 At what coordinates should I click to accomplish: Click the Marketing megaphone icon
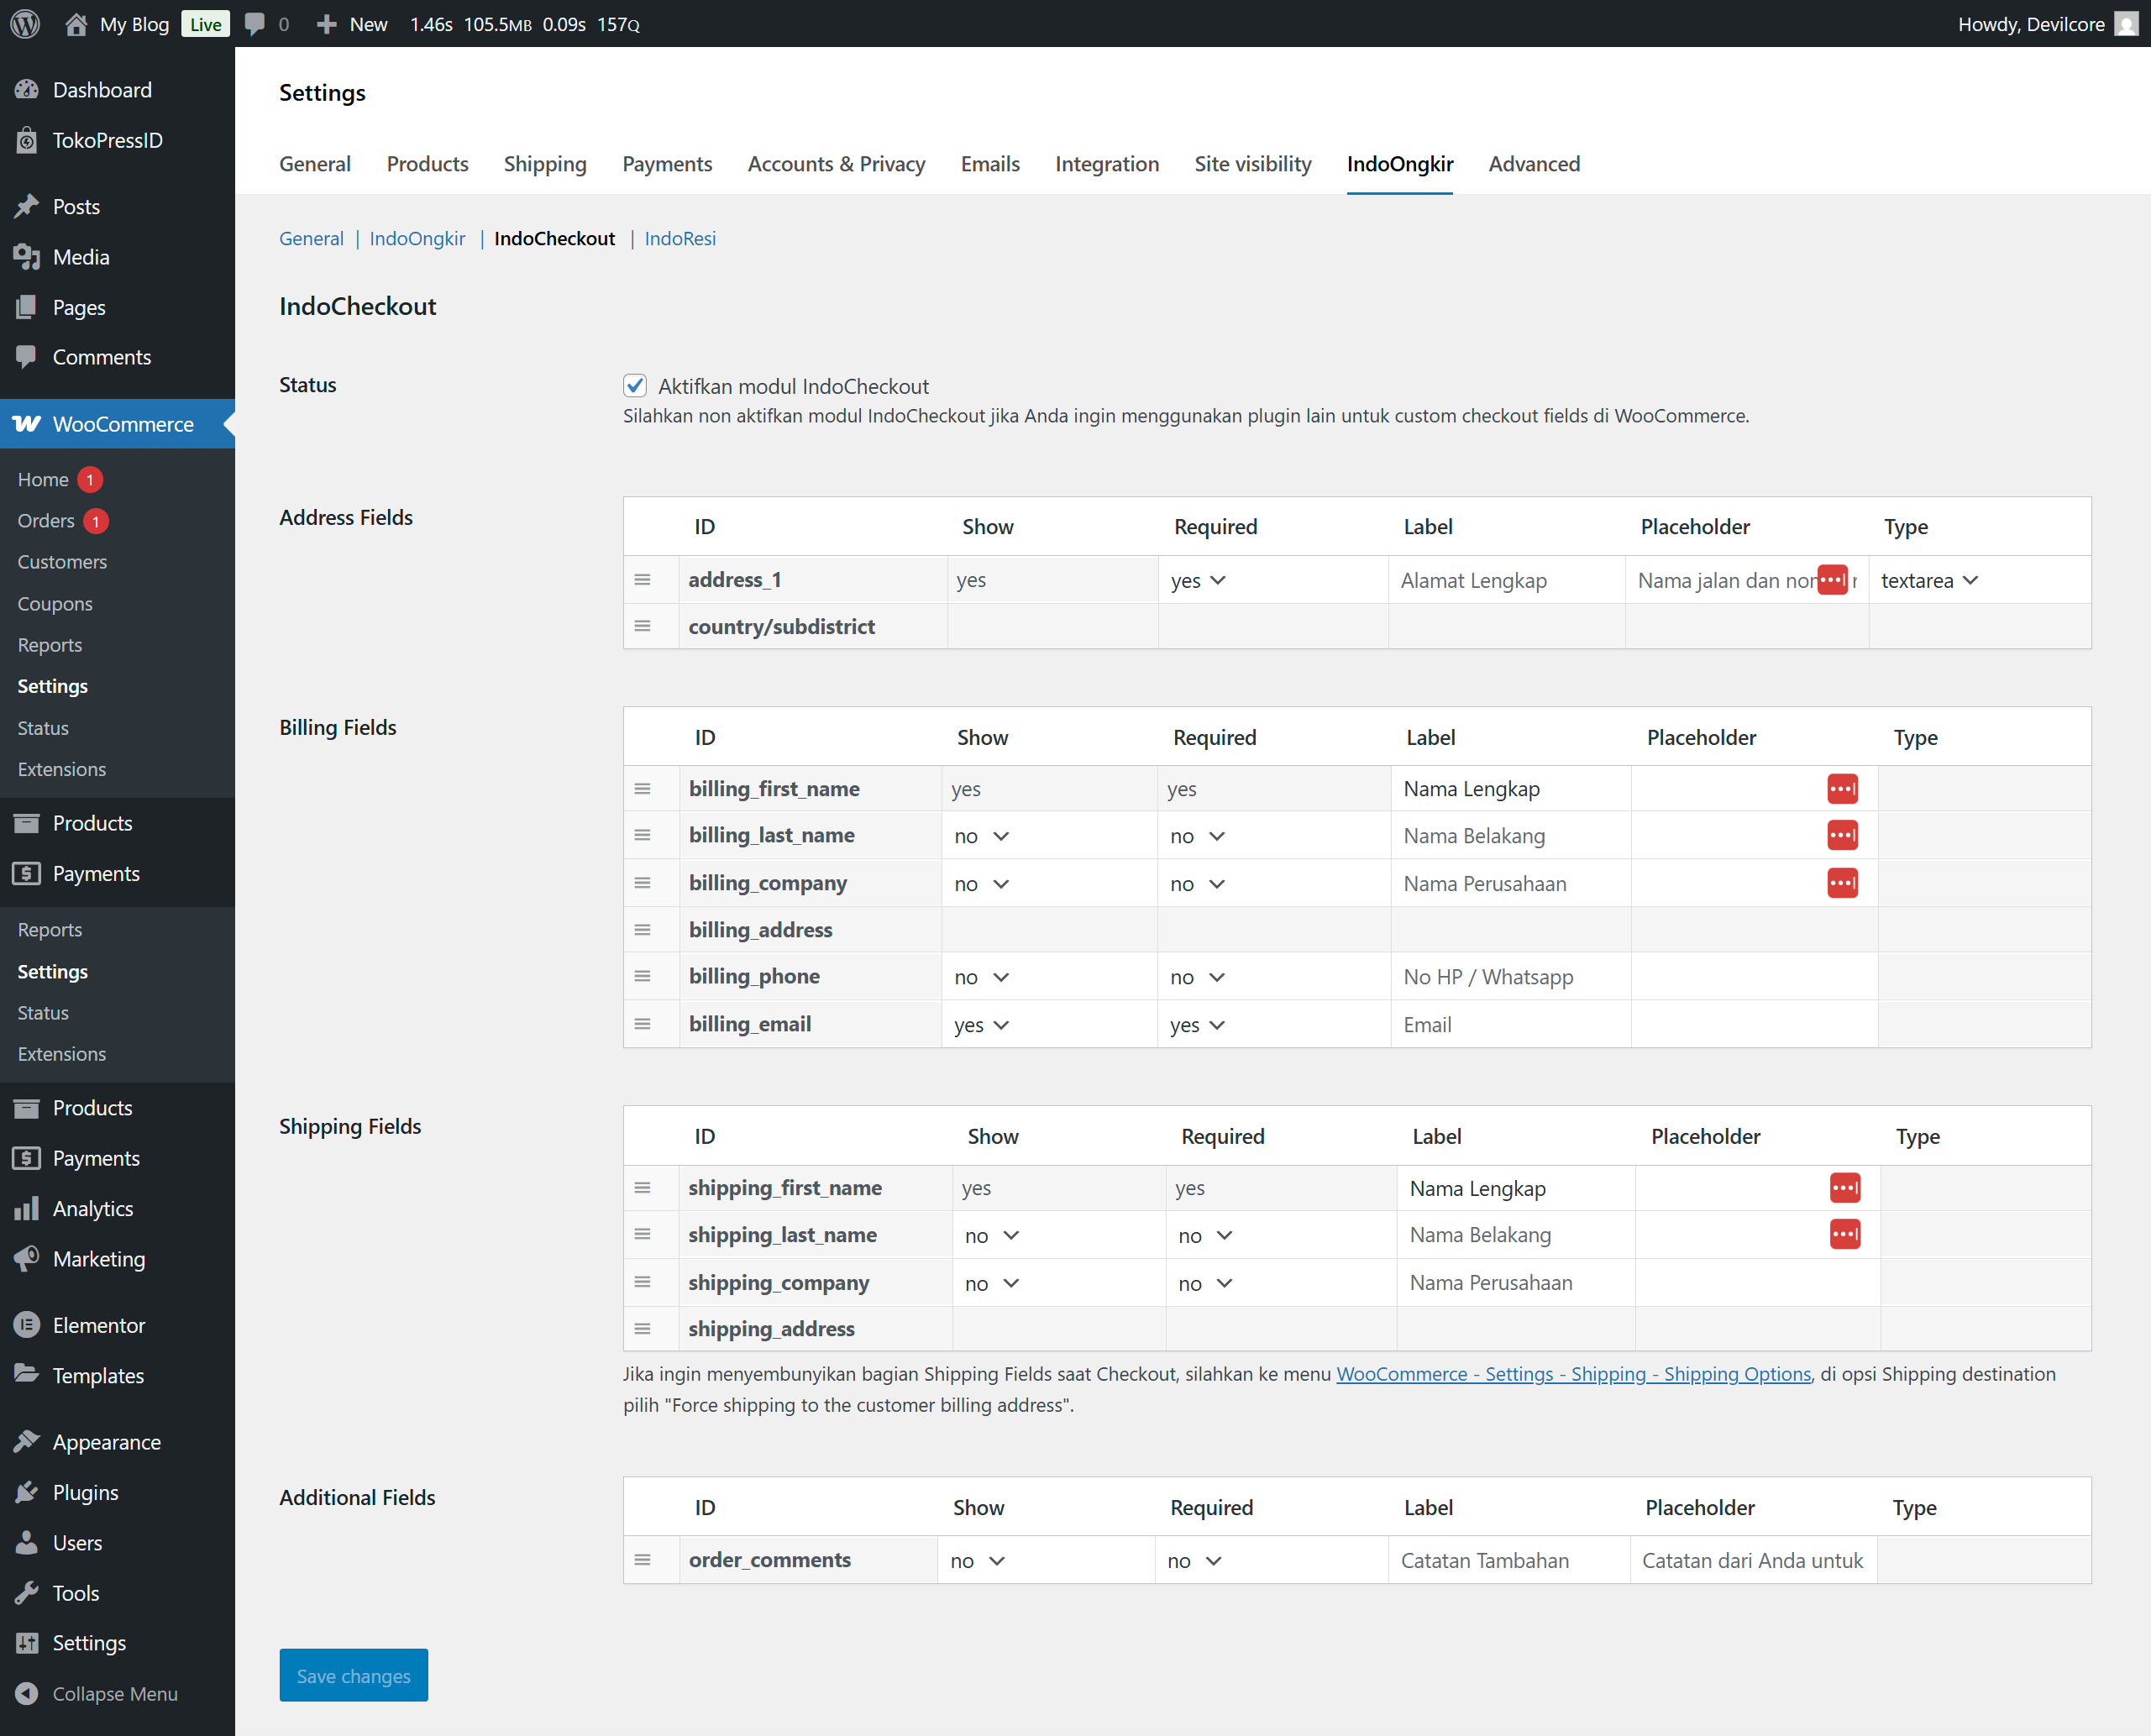[27, 1258]
